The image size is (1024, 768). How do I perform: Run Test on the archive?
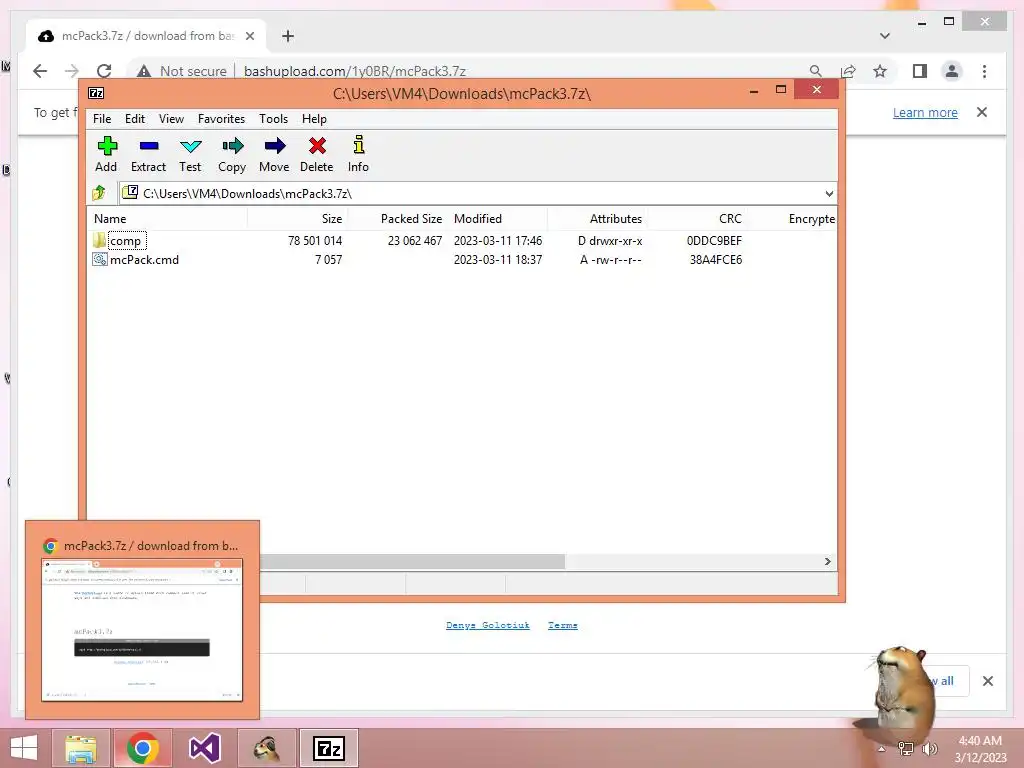point(190,154)
